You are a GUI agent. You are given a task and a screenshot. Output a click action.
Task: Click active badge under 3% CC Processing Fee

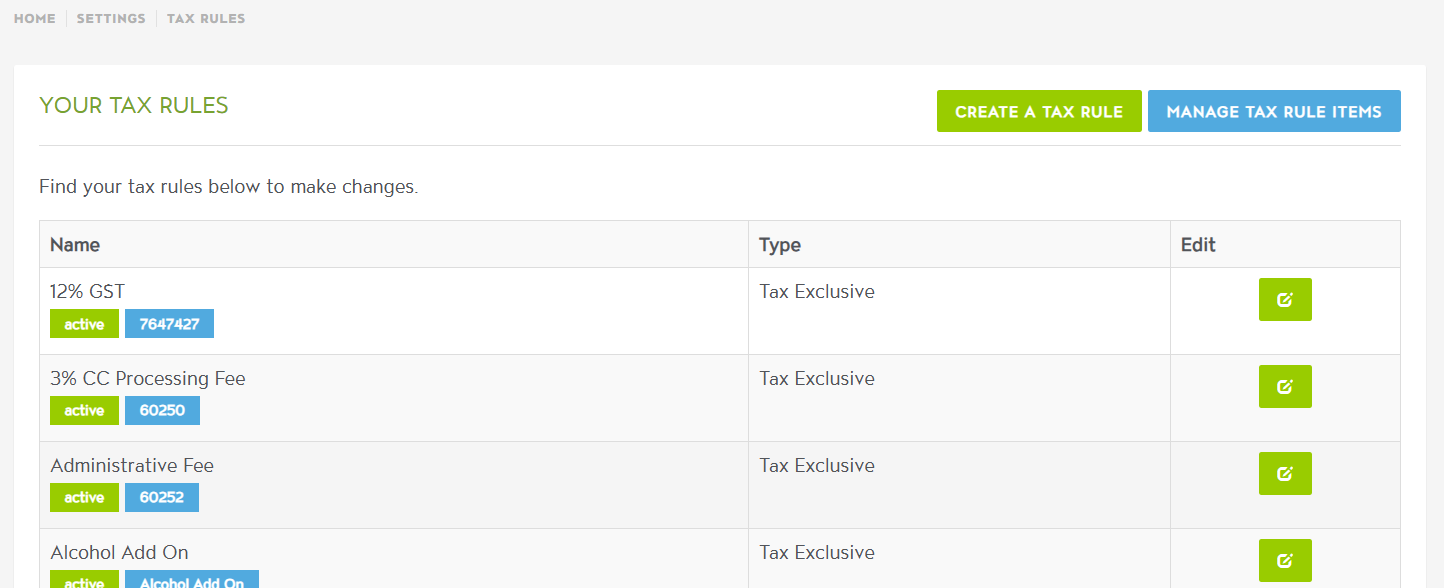coord(84,411)
